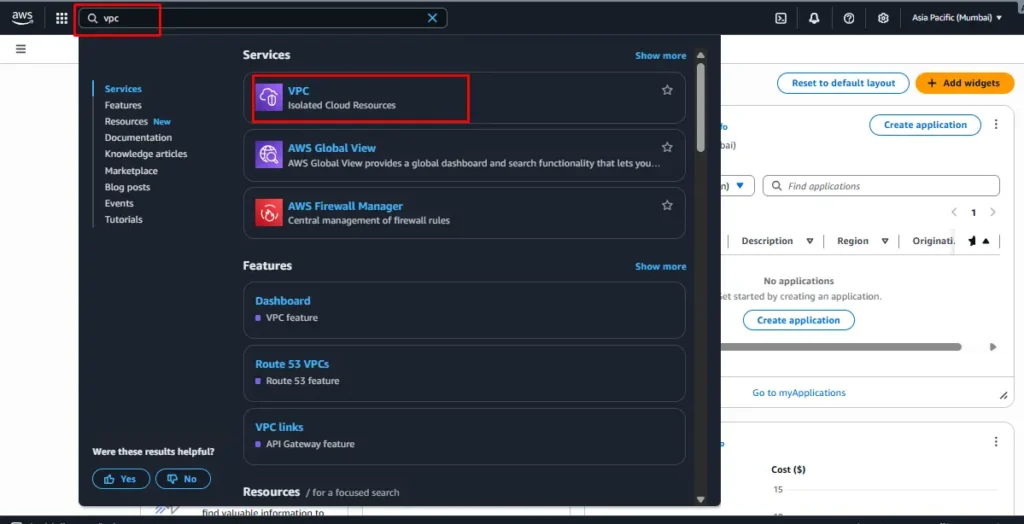Image resolution: width=1024 pixels, height=524 pixels.
Task: Open the AWS Firewall Manager link
Action: 345,206
